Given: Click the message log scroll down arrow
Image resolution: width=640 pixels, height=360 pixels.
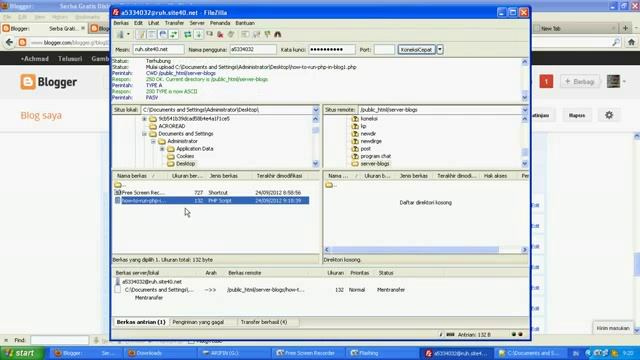Looking at the screenshot, I should [x=524, y=98].
